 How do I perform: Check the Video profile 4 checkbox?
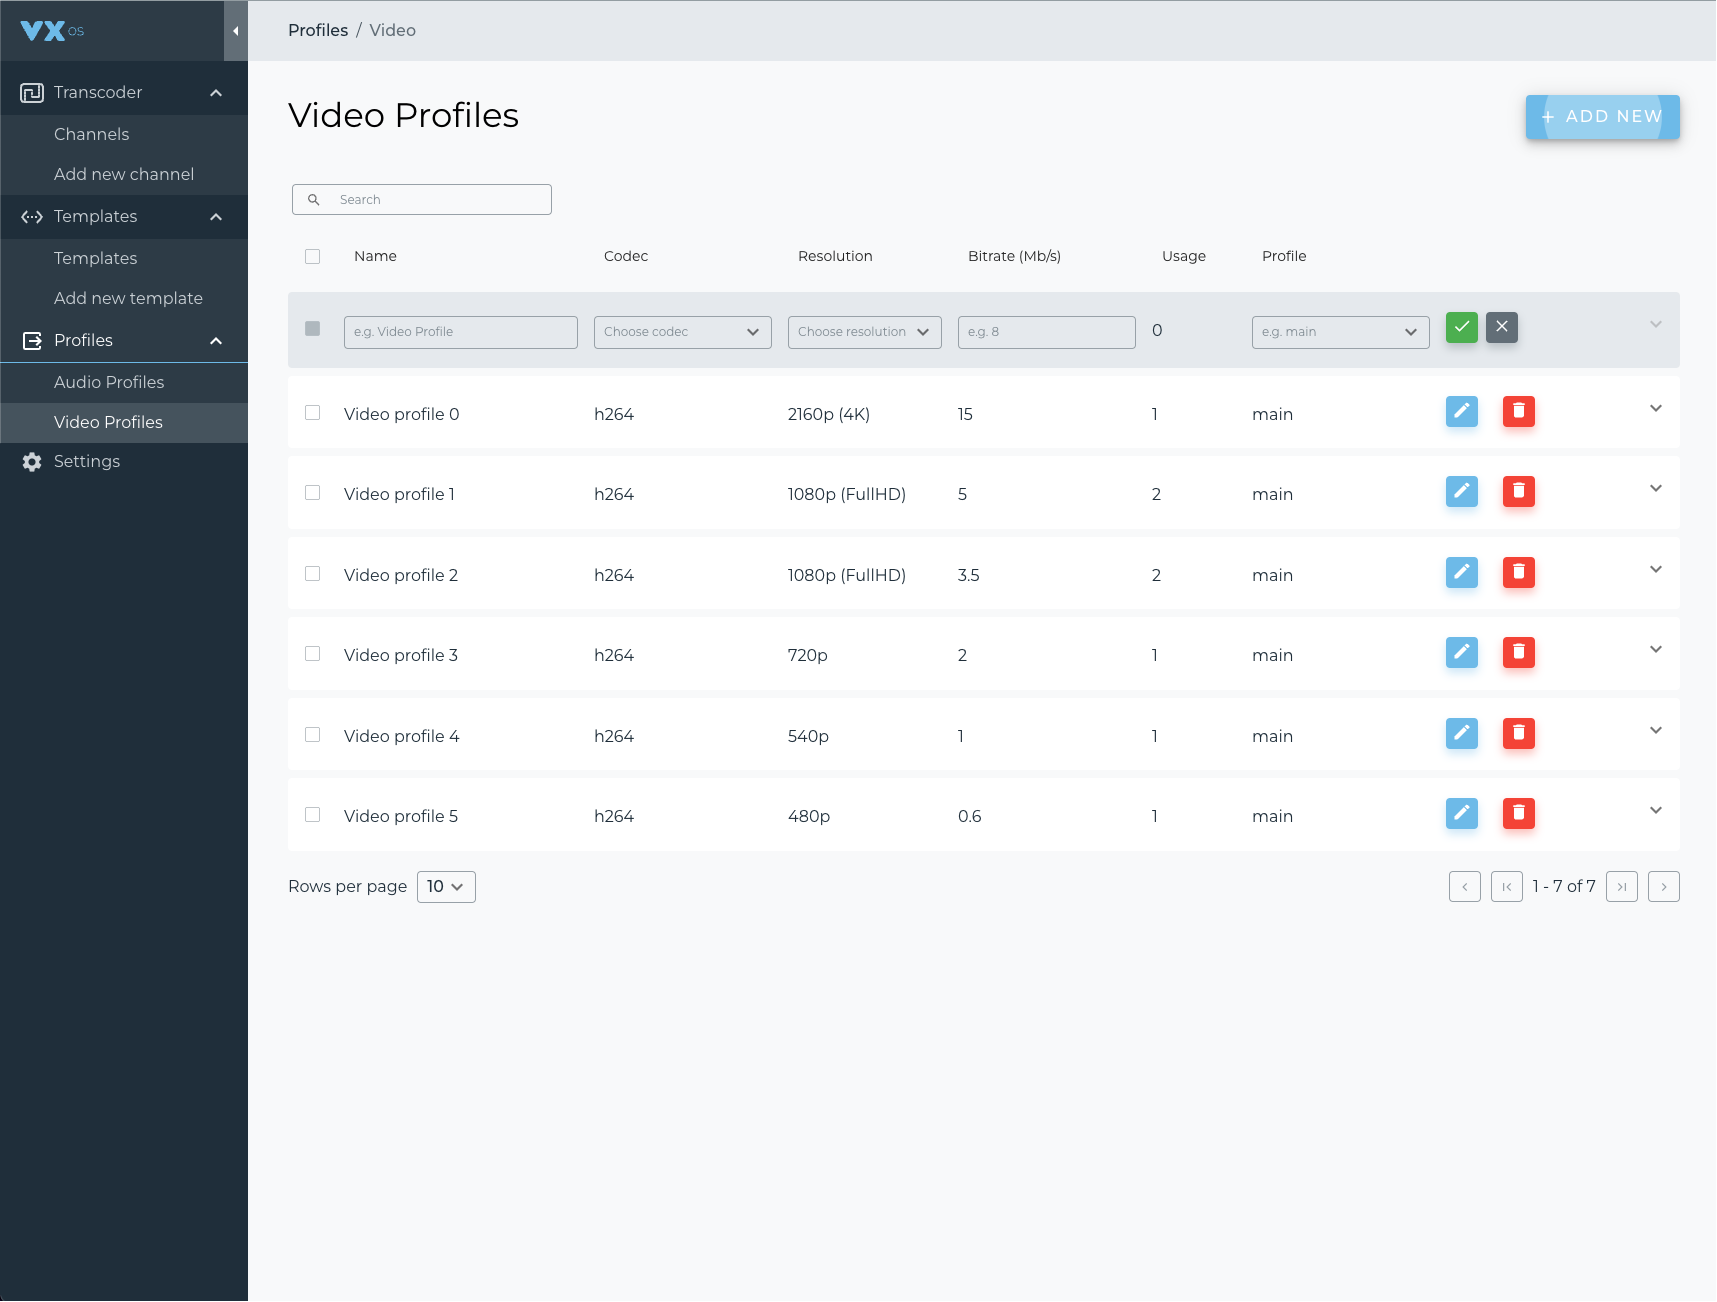coord(313,735)
